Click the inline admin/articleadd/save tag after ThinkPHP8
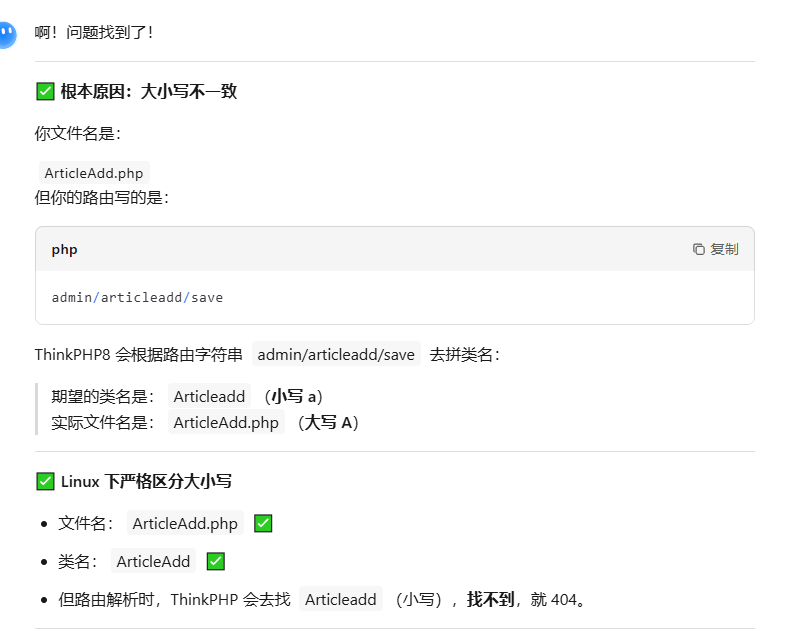This screenshot has width=790, height=632. point(335,354)
